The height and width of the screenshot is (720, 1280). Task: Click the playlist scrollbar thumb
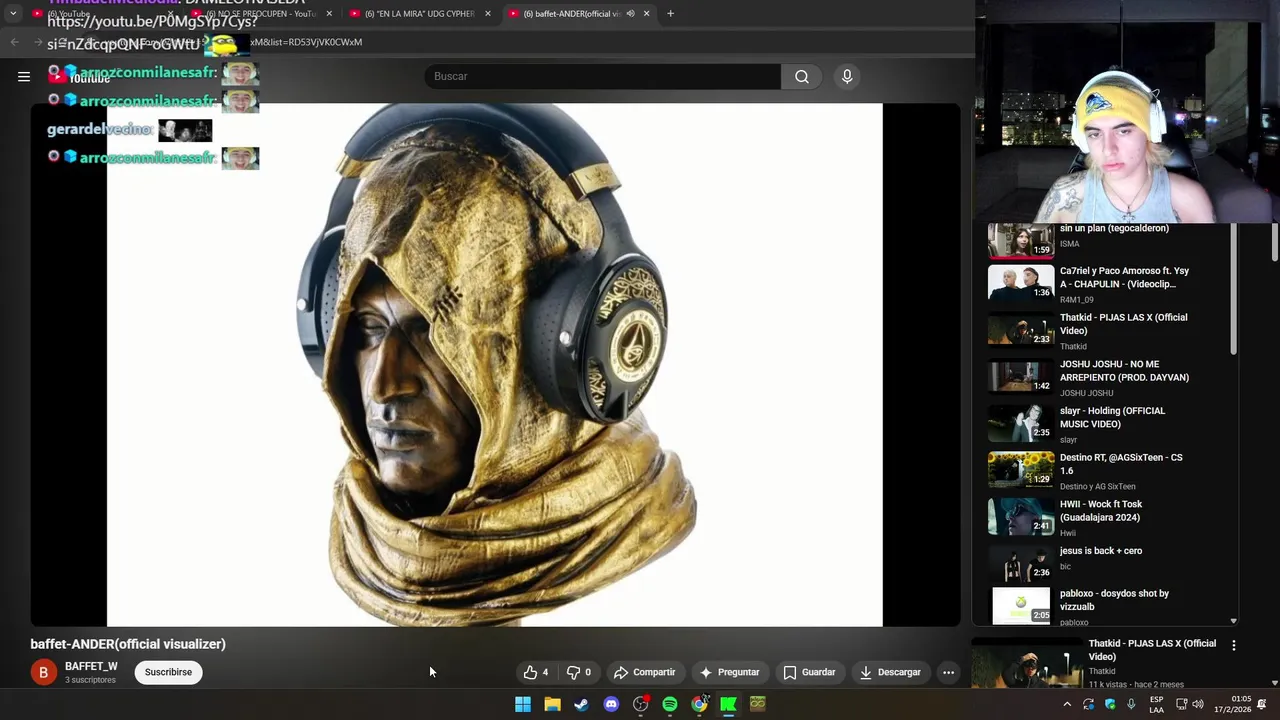1233,290
